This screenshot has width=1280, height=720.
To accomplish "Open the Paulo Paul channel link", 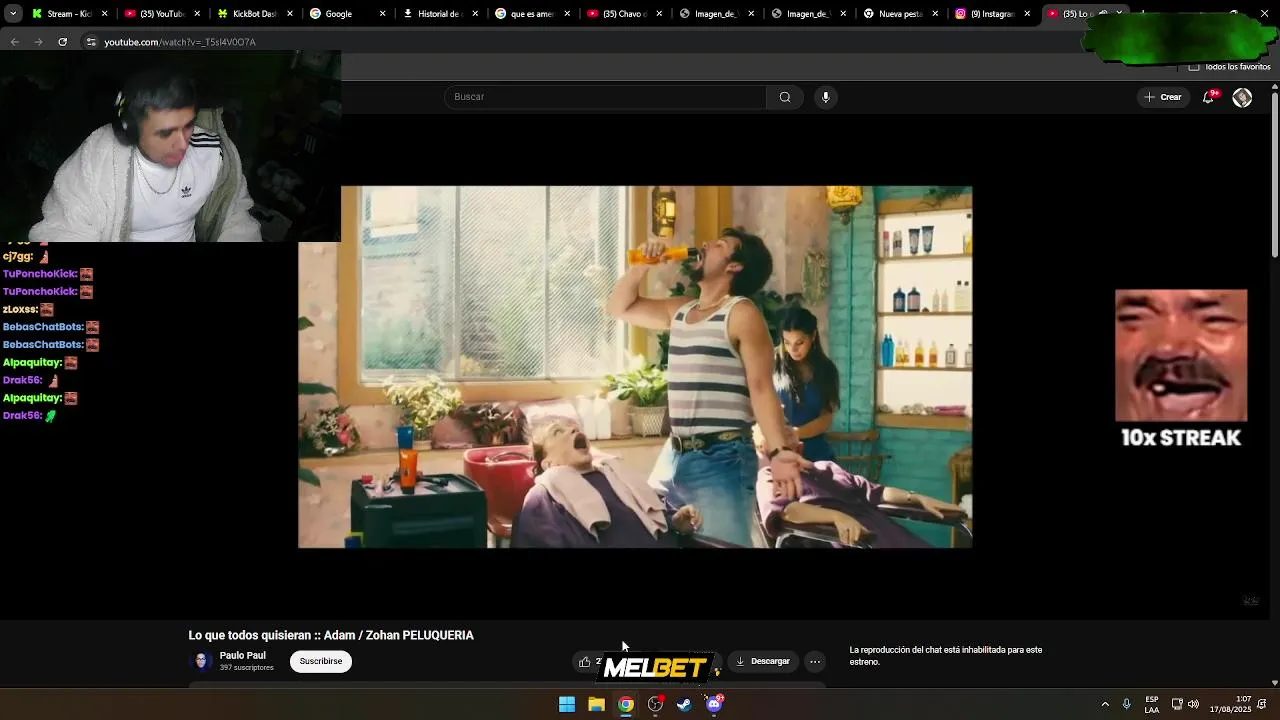I will tap(243, 656).
